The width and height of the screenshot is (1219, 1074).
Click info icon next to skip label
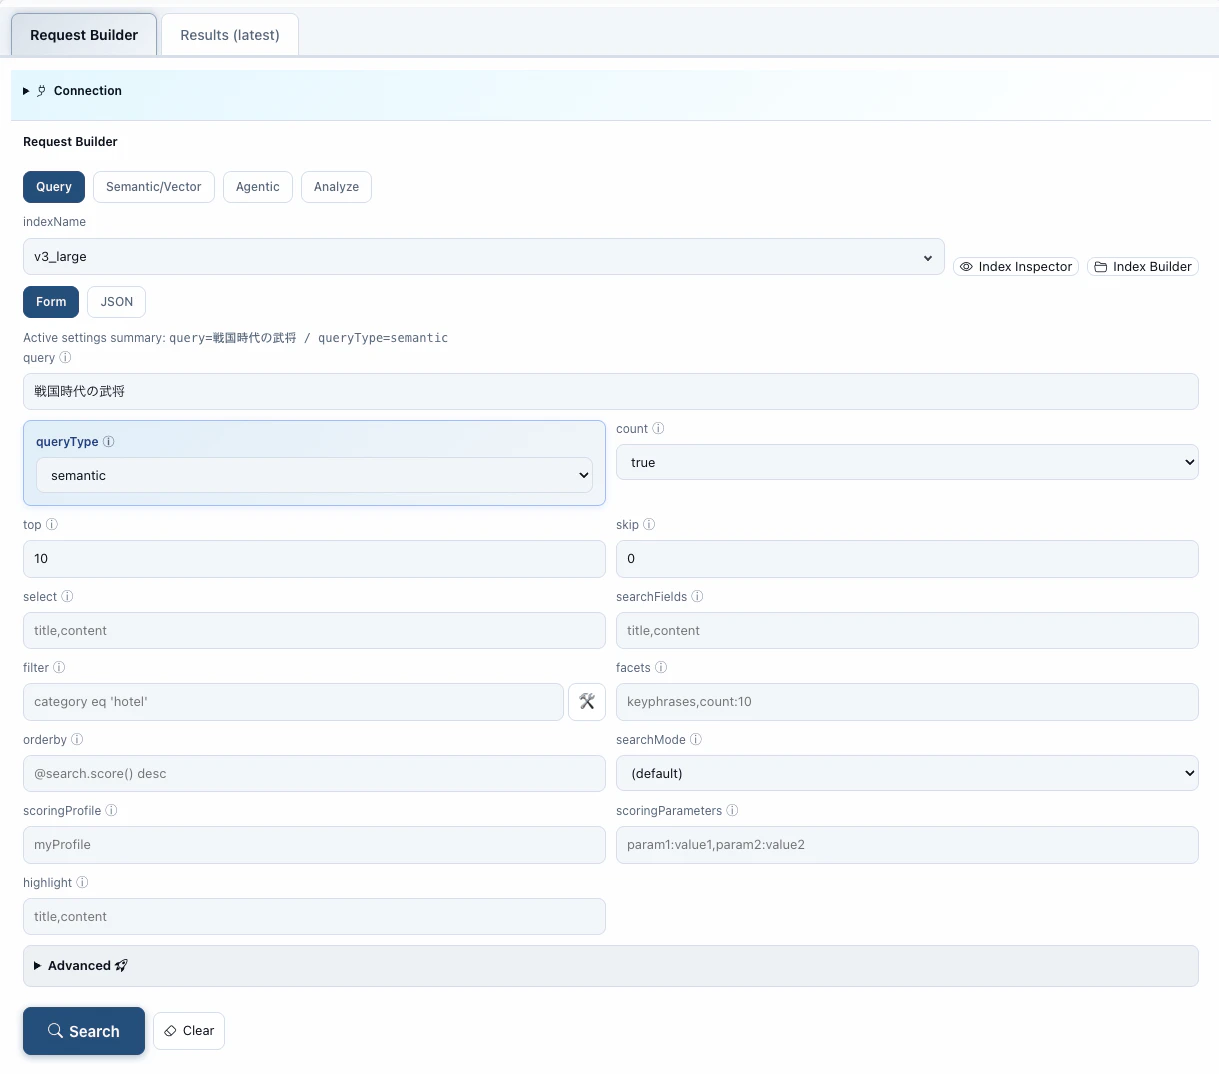point(649,525)
